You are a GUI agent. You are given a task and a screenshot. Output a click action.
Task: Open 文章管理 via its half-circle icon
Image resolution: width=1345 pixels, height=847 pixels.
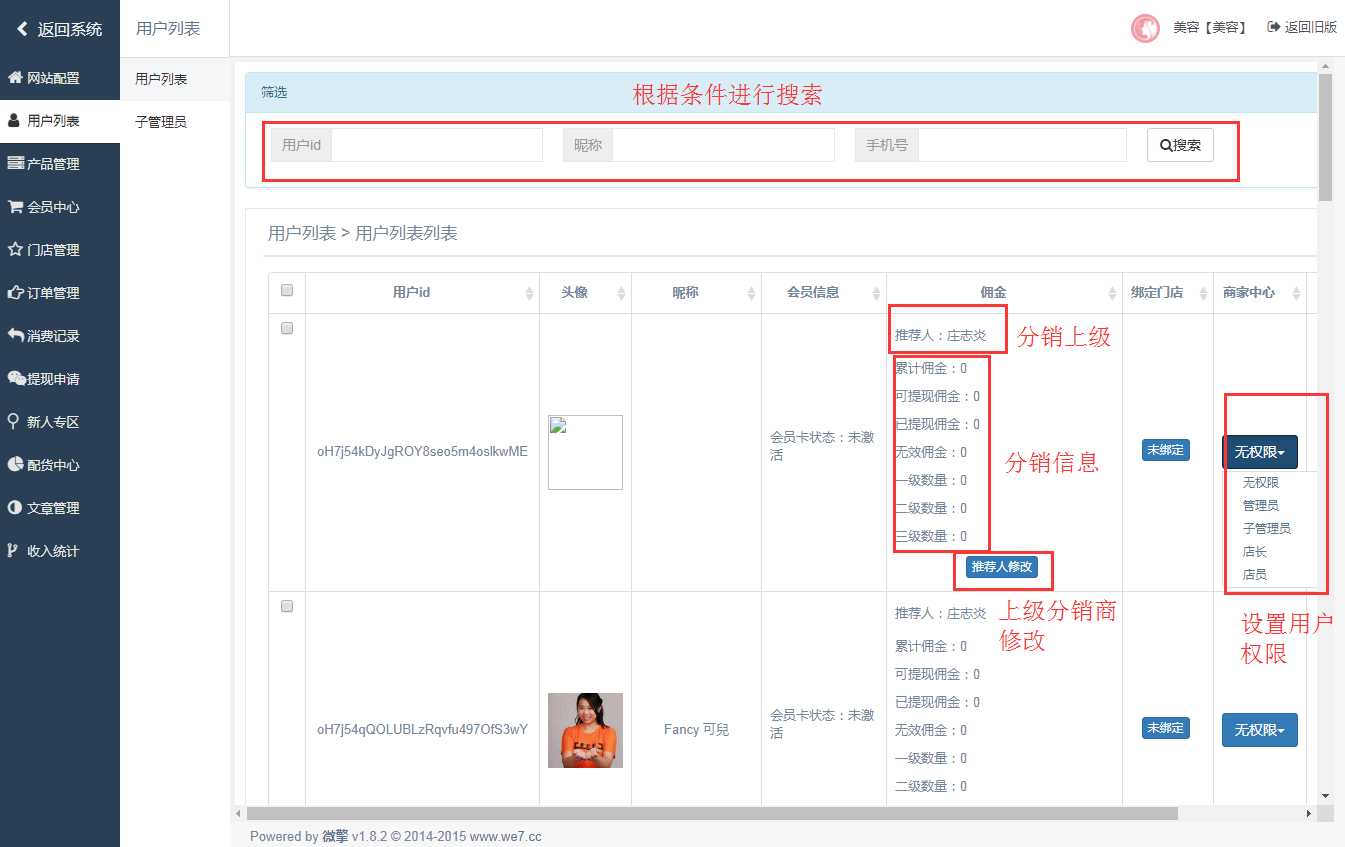click(x=15, y=508)
